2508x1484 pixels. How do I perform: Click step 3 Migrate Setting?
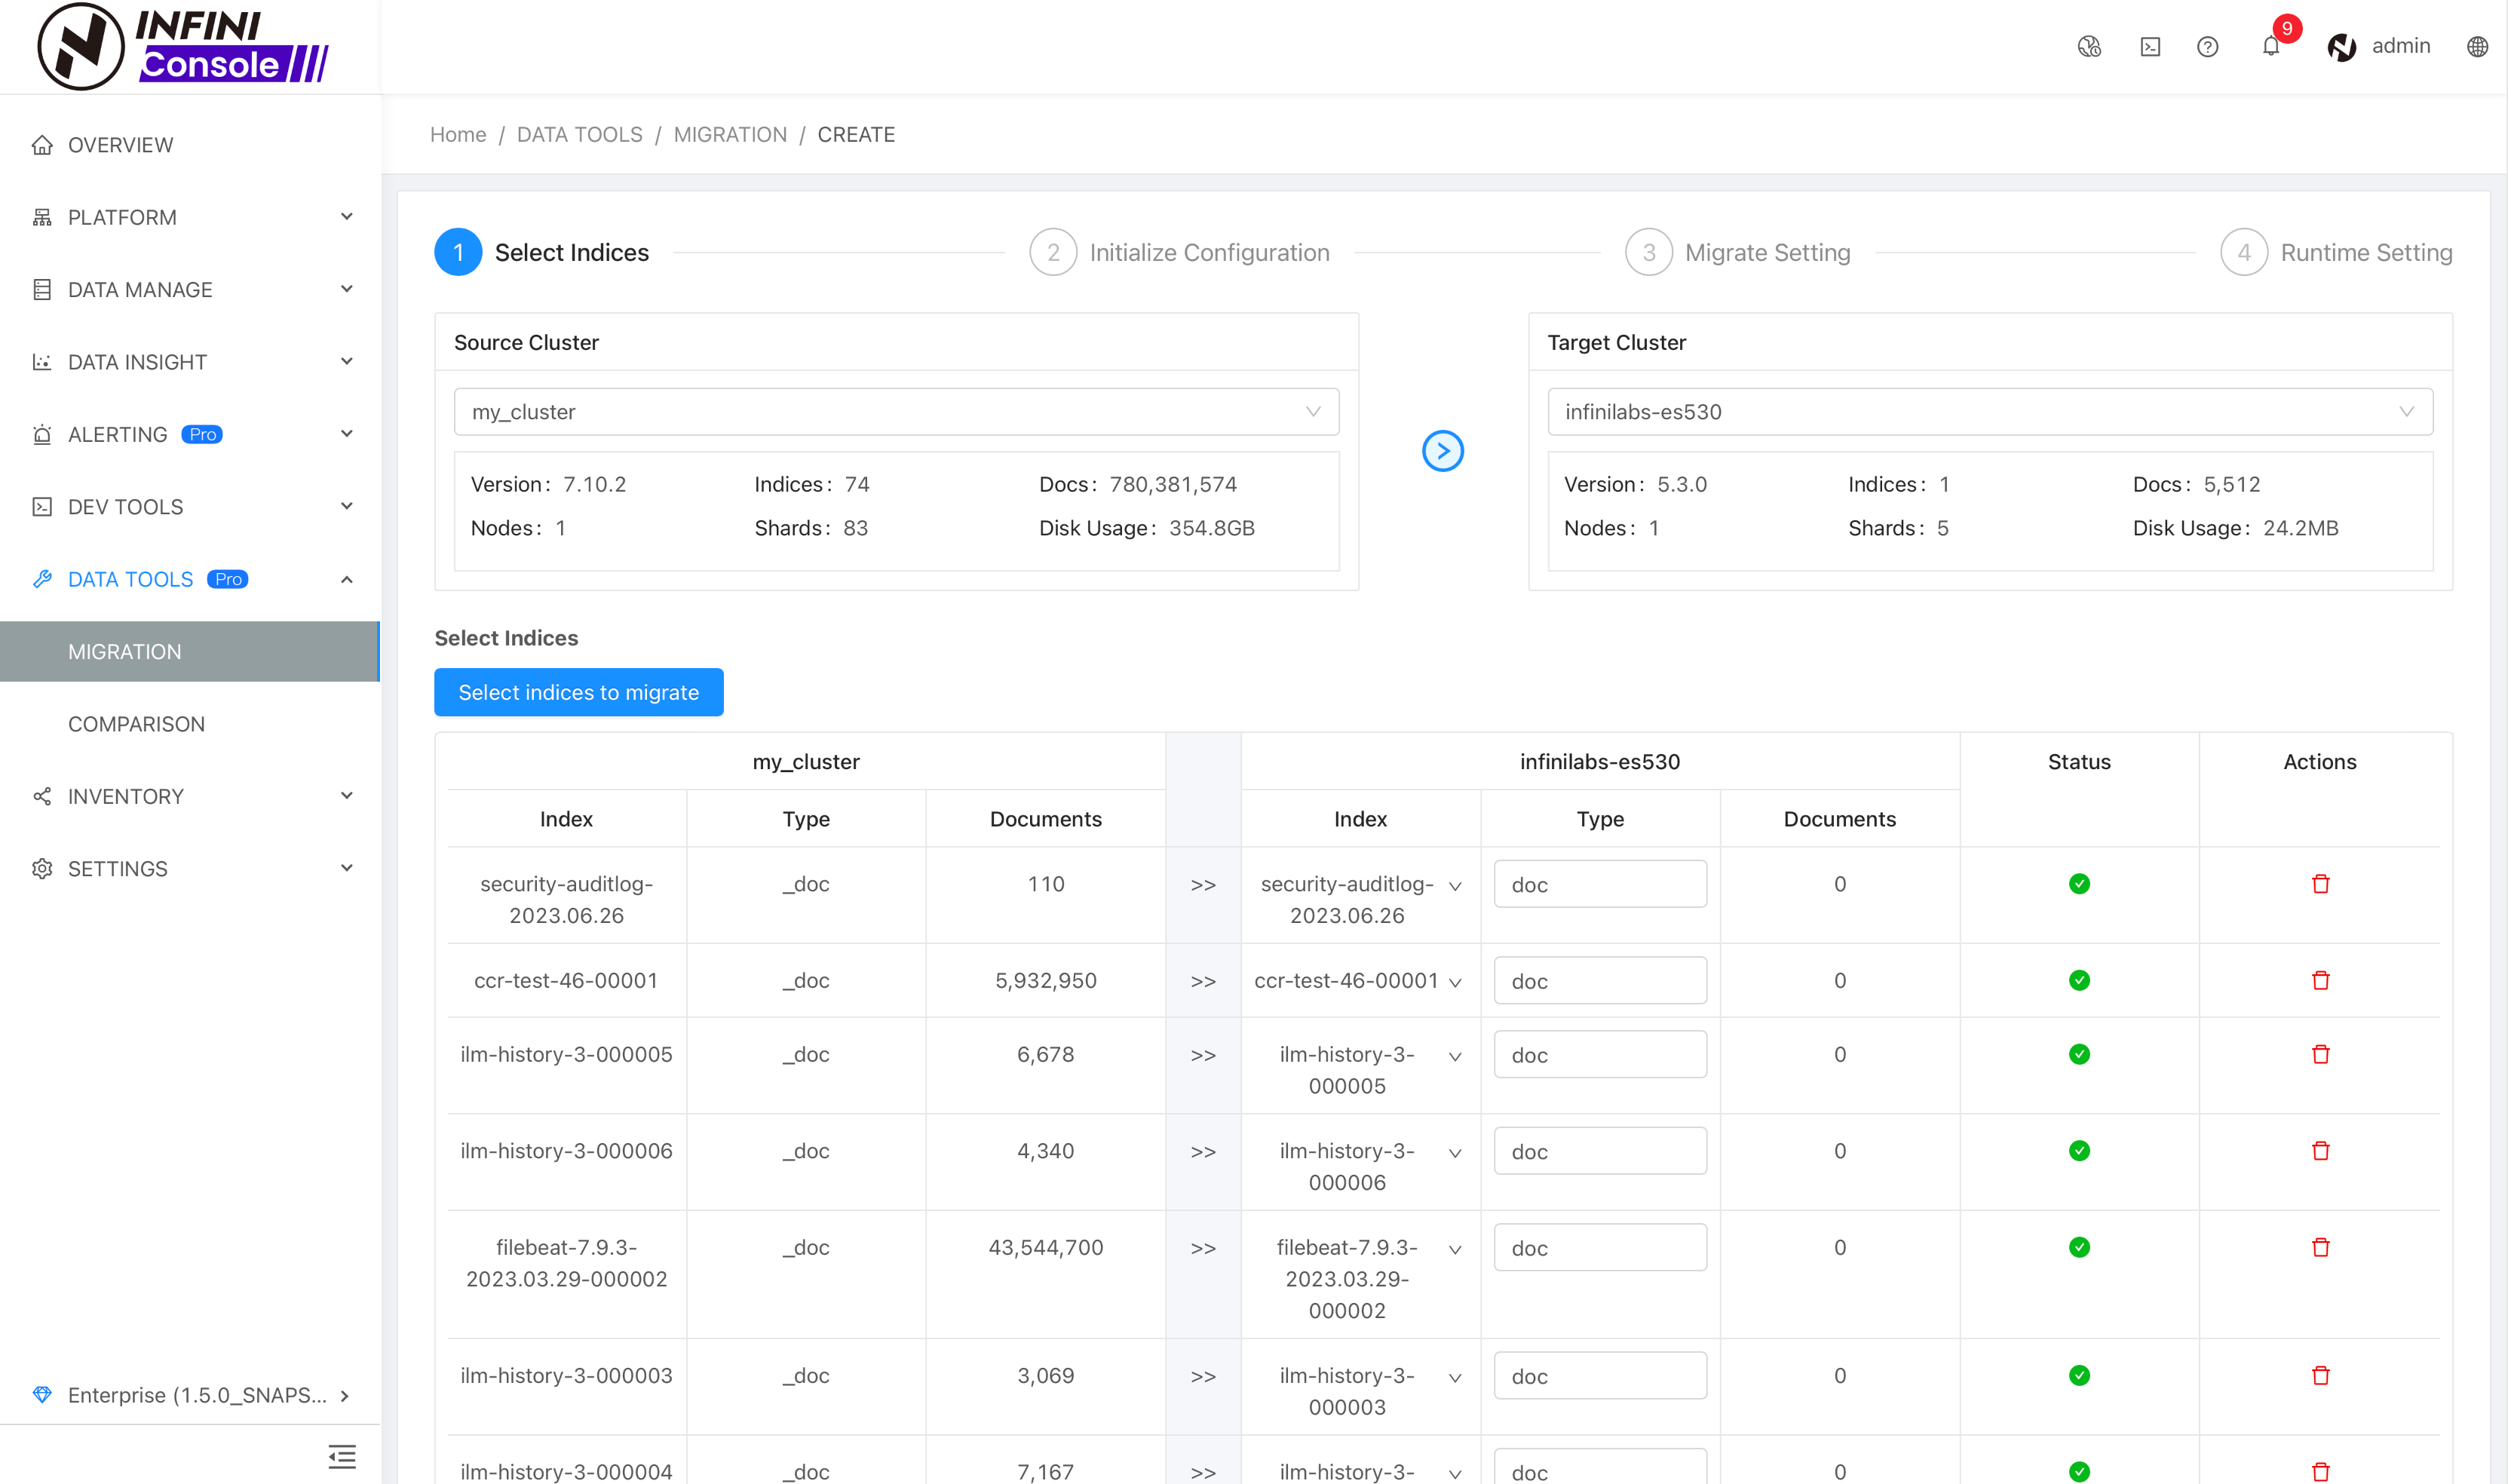[x=1737, y=252]
